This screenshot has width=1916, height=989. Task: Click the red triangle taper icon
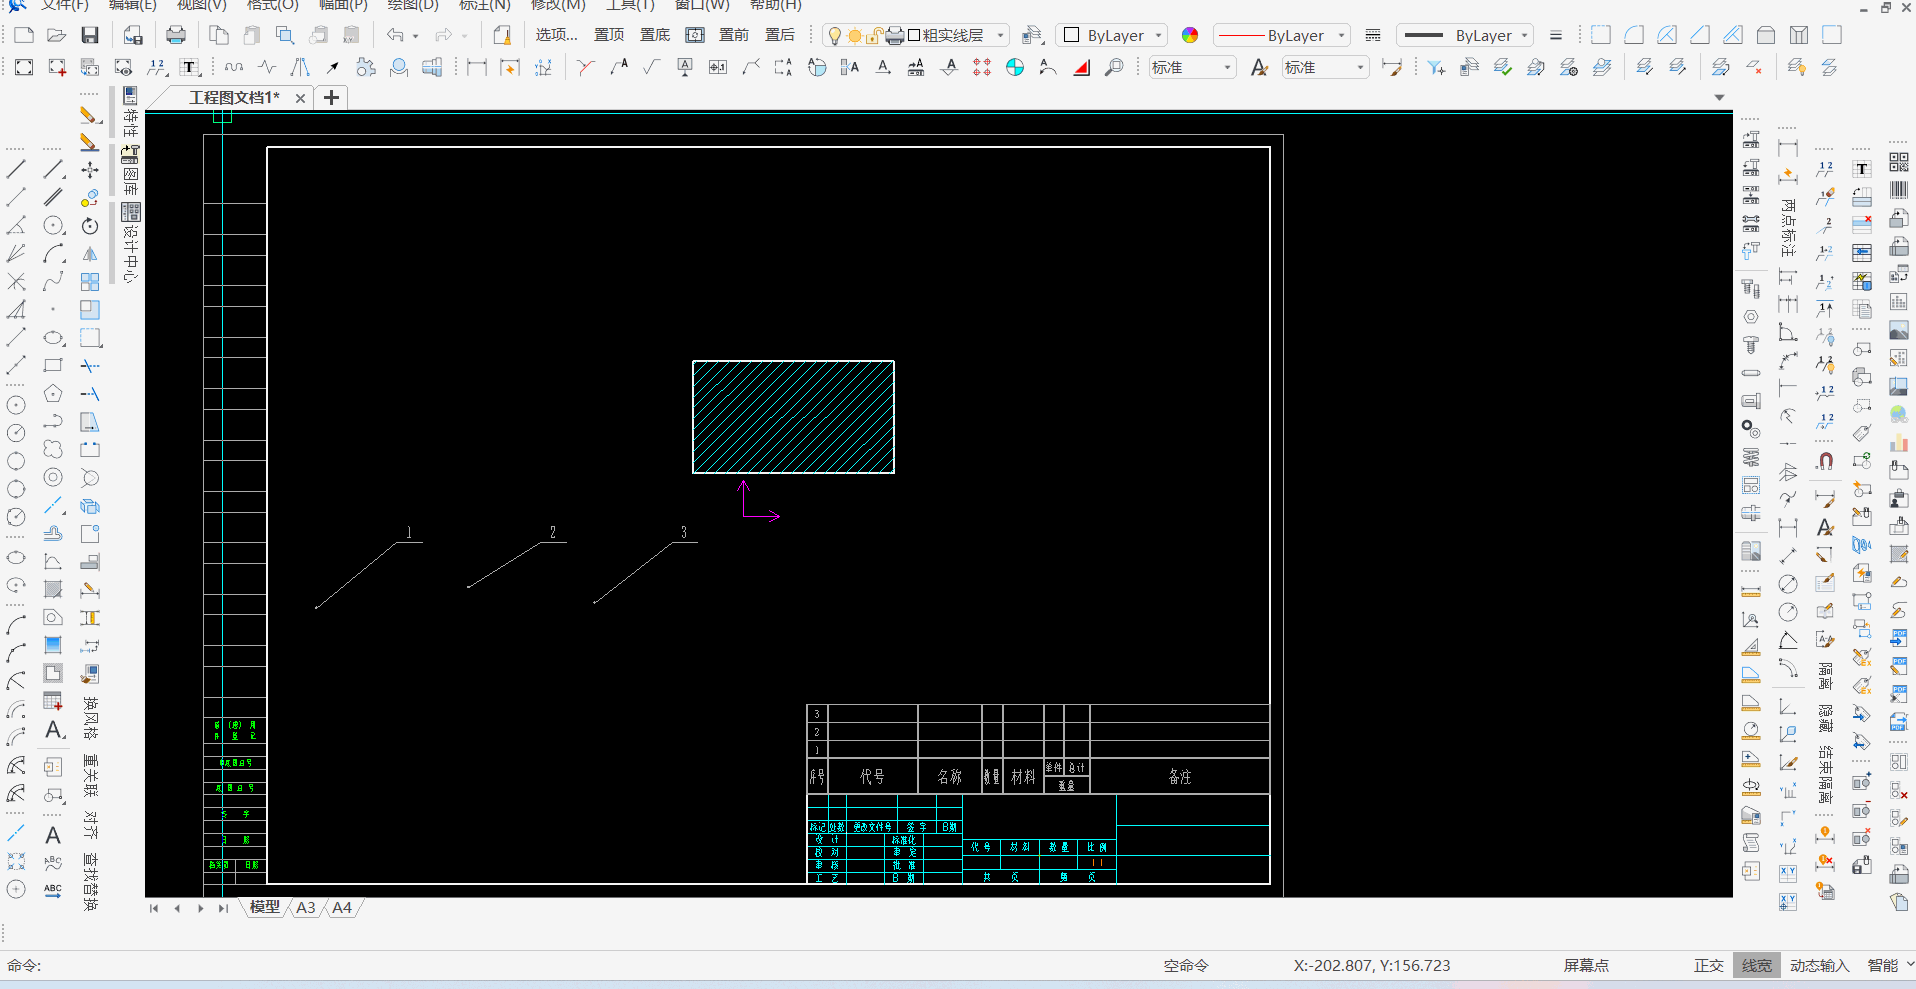1081,67
